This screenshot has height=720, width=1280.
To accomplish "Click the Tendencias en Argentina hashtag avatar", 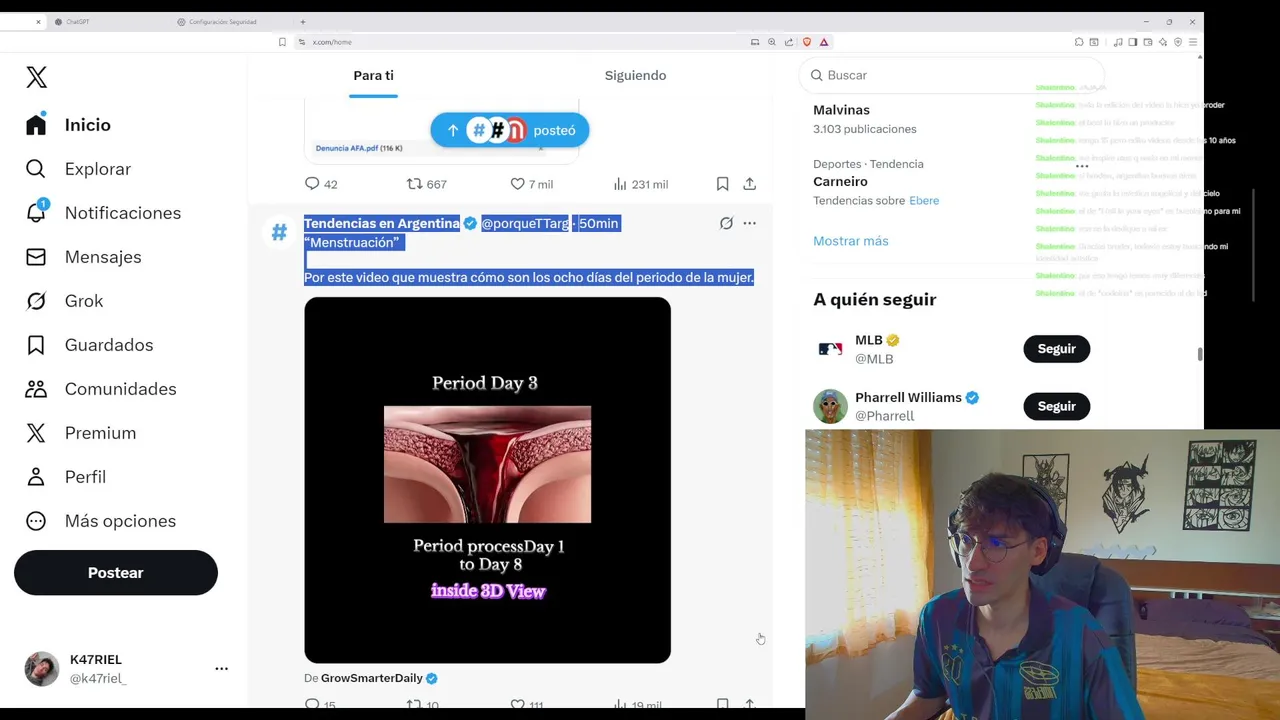I will 279,232.
